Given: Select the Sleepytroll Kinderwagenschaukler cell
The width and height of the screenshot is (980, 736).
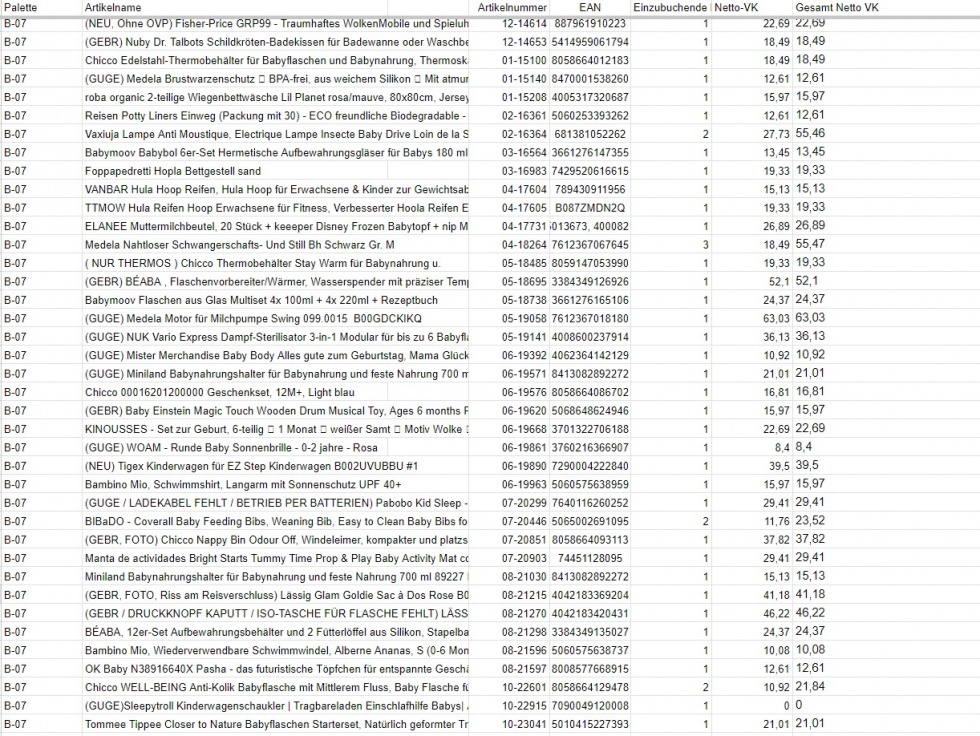Looking at the screenshot, I should tap(275, 705).
